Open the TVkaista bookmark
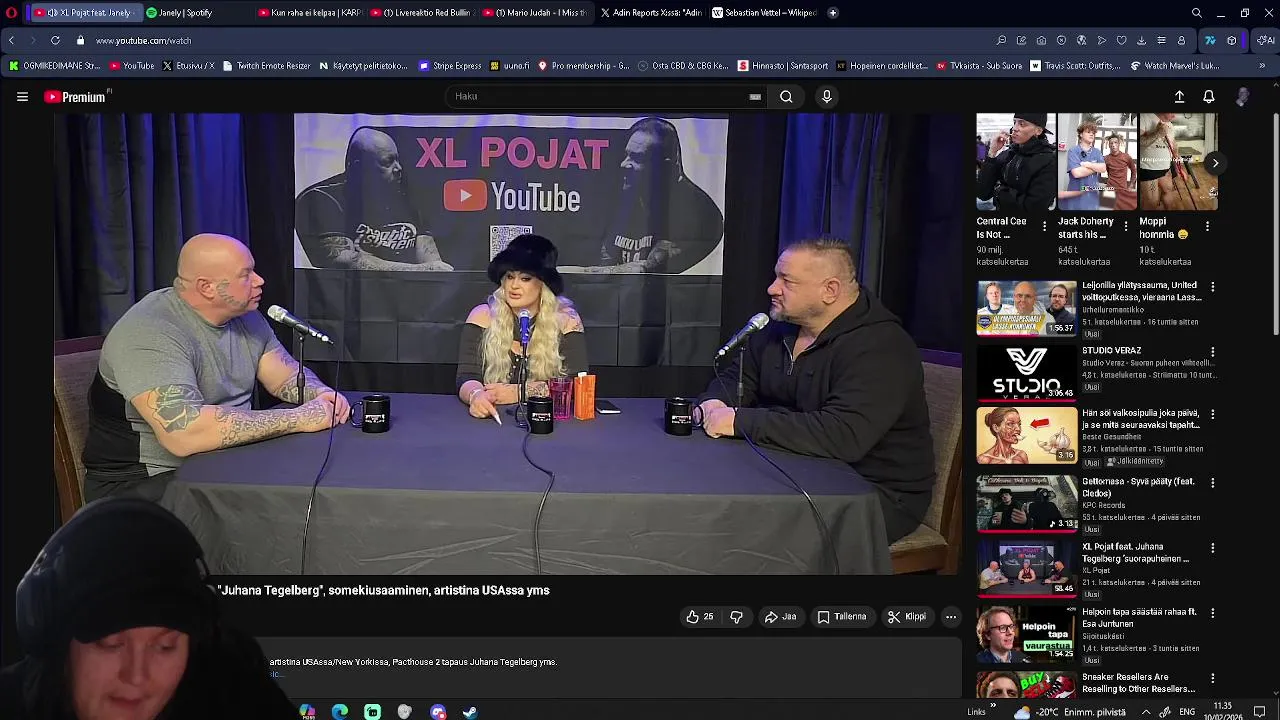 point(979,66)
